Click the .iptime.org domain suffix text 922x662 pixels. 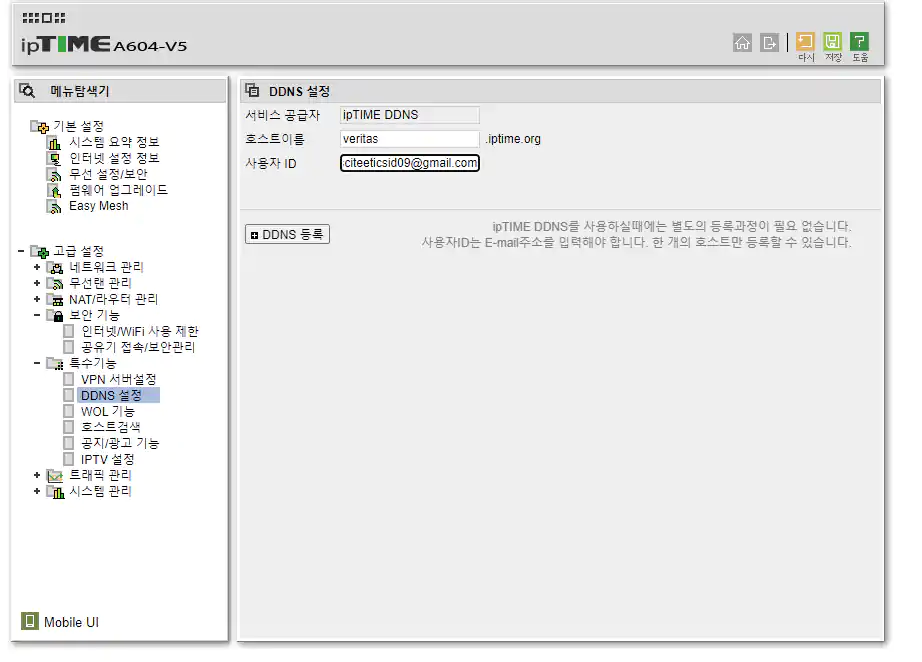(x=513, y=139)
